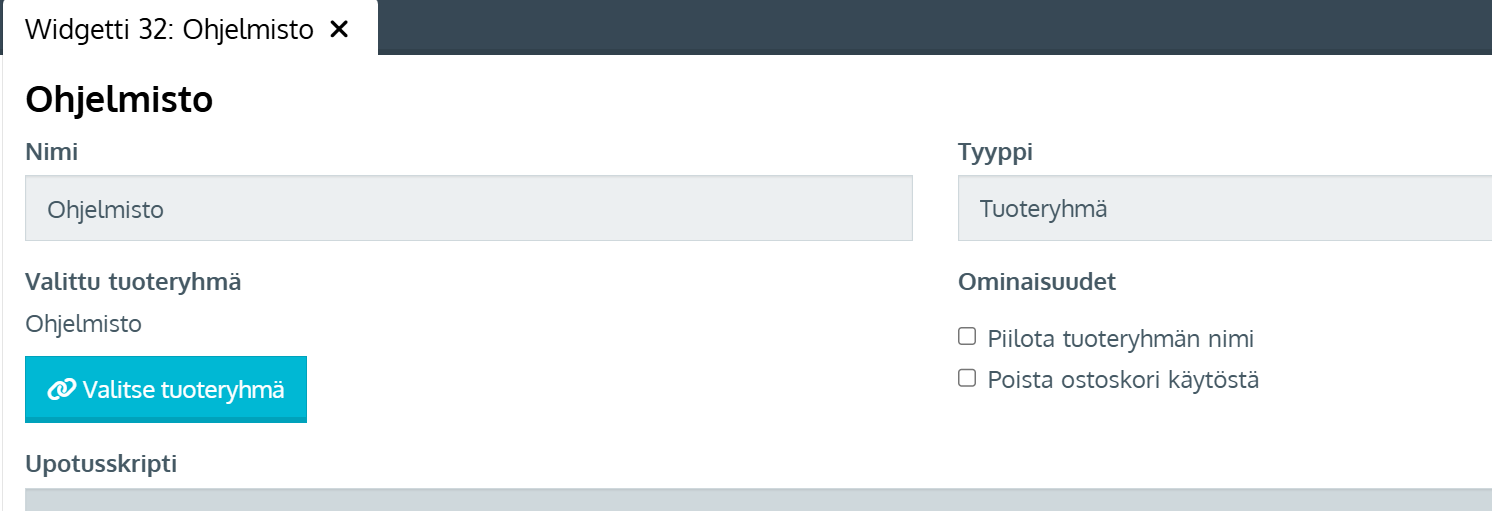Click the Nimi field label
This screenshot has width=1492, height=511.
pos(52,153)
